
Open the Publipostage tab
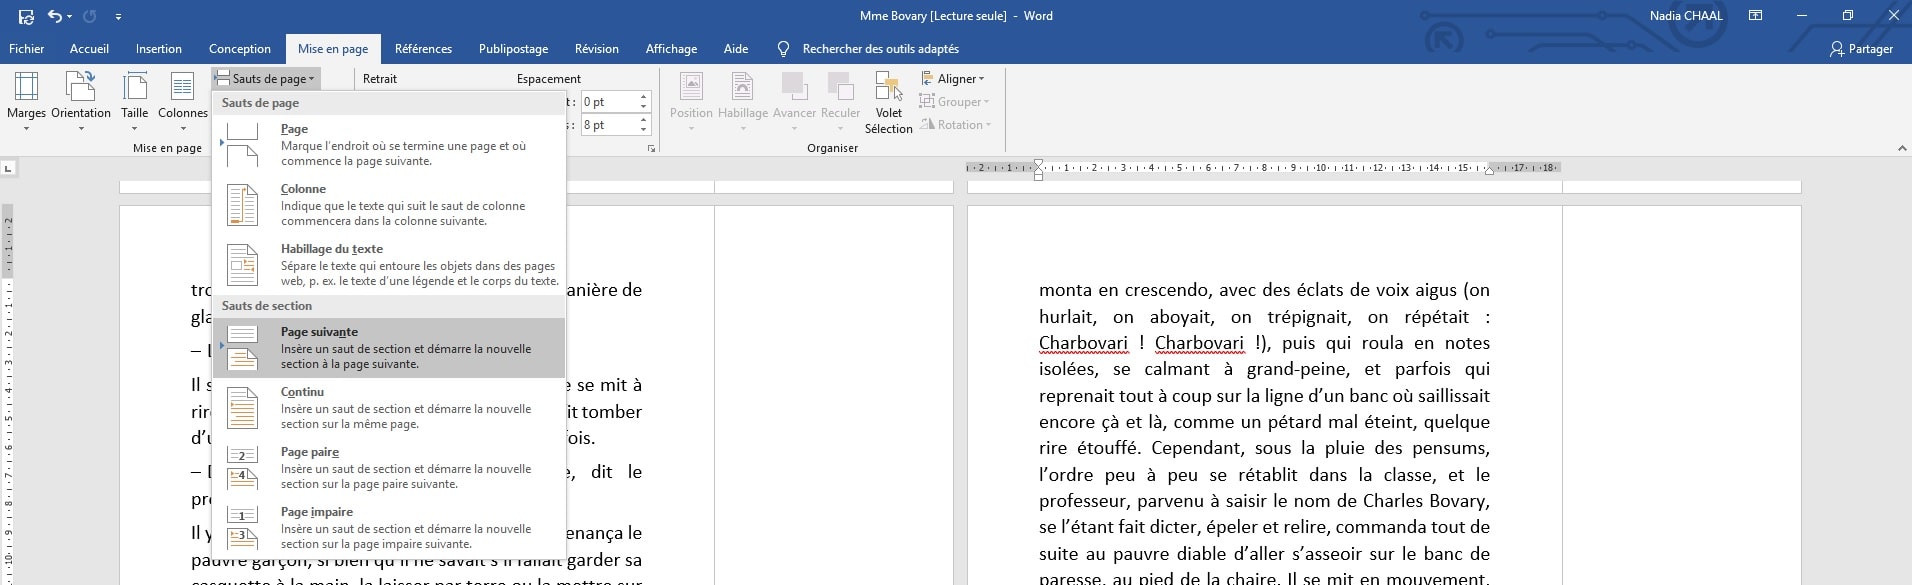pos(513,48)
